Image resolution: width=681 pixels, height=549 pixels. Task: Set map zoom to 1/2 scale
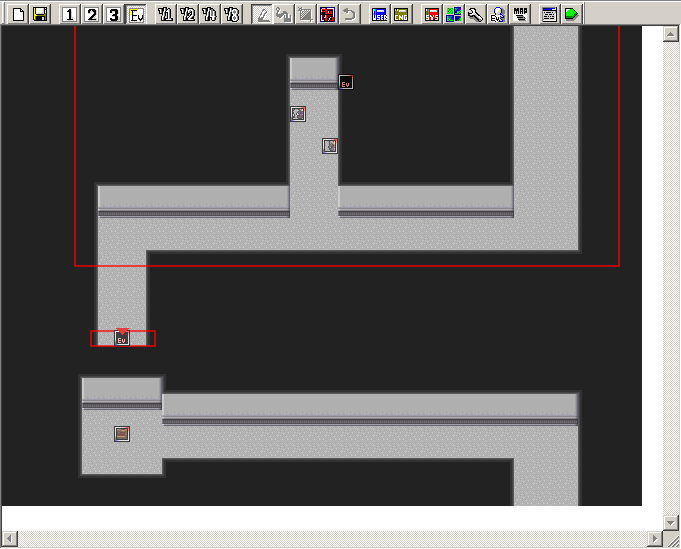188,14
